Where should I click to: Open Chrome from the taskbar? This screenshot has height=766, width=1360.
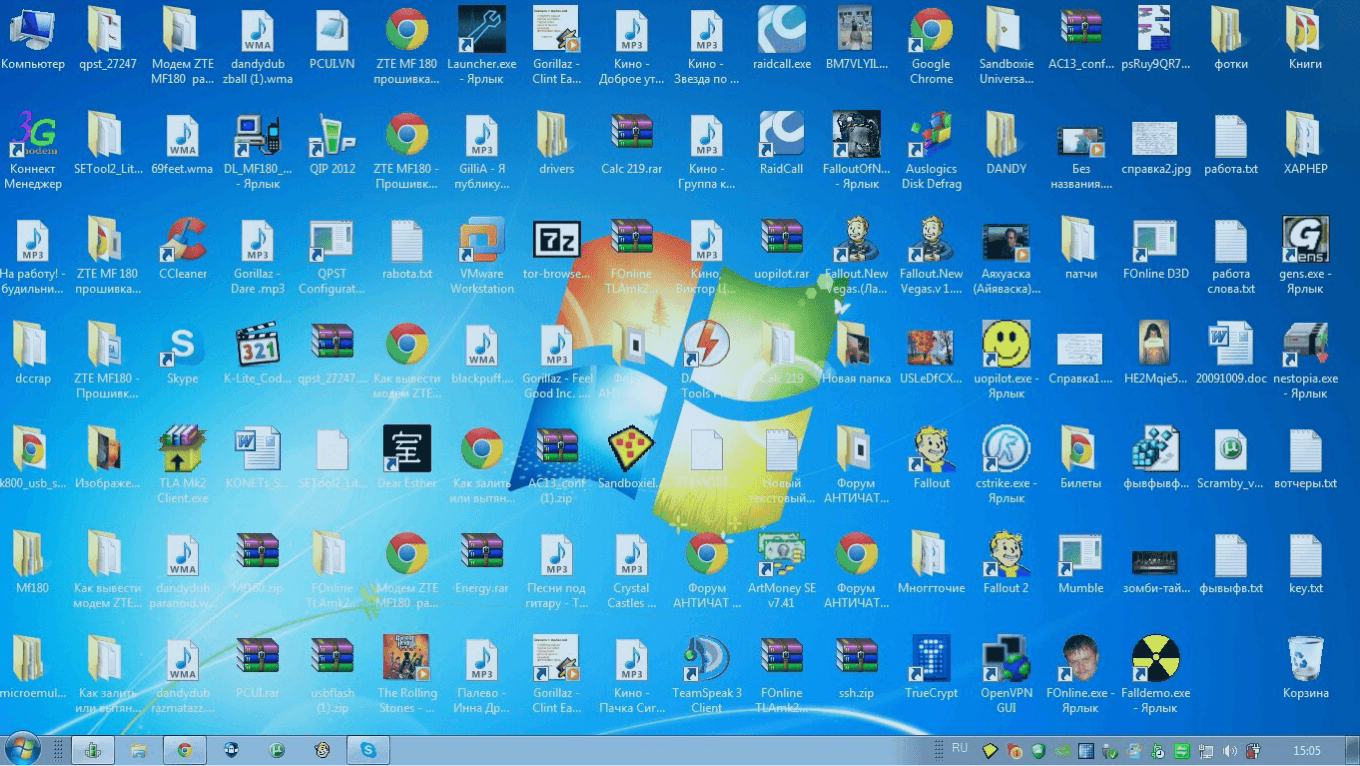point(184,750)
